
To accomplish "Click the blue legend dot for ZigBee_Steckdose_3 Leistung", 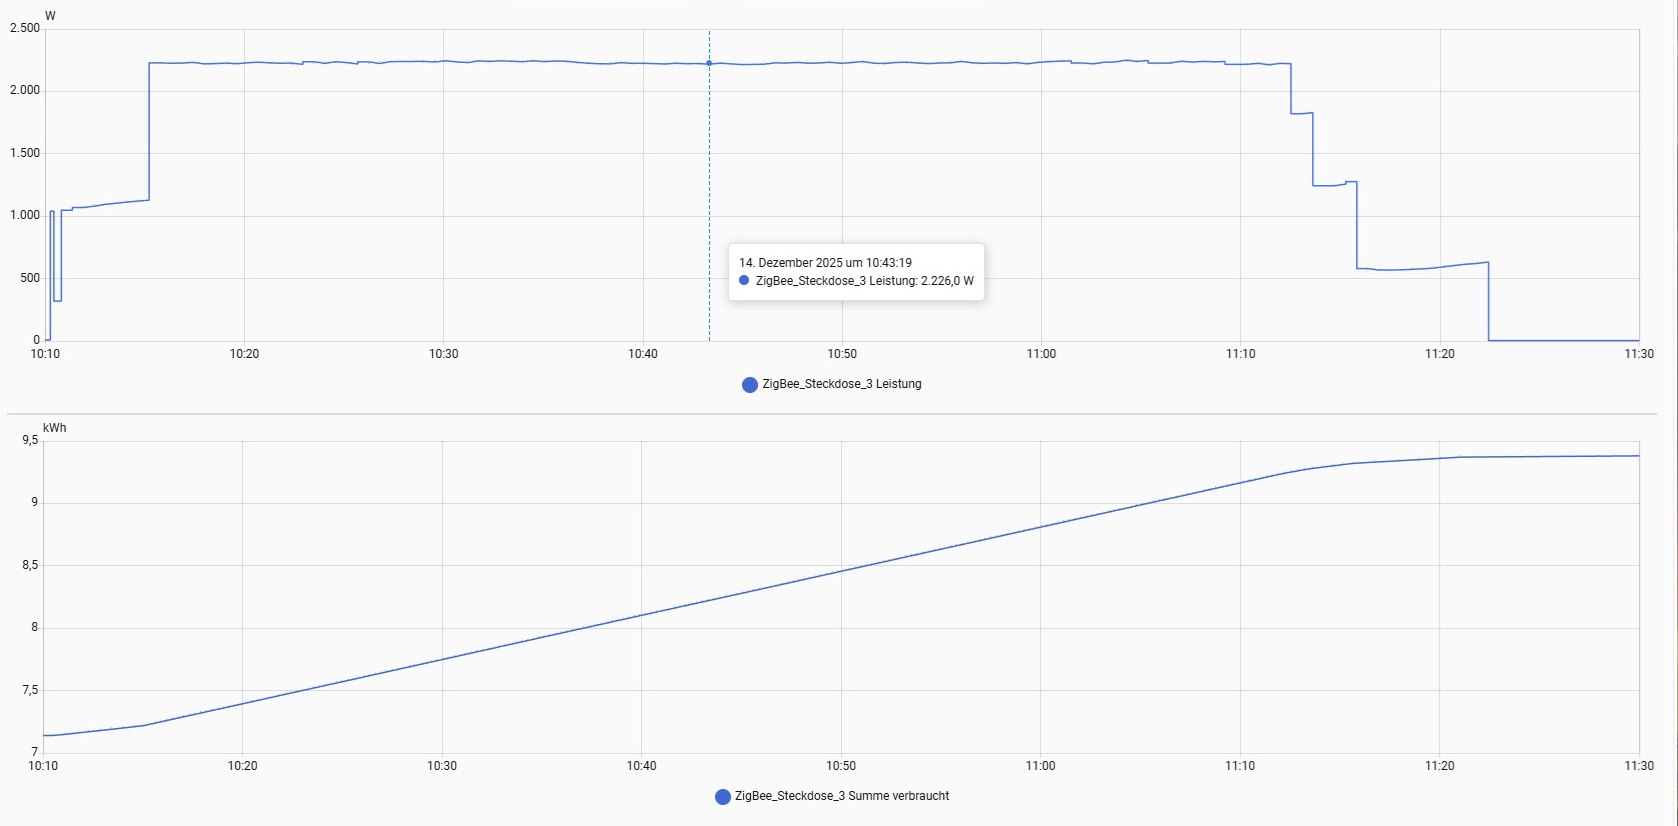I will point(749,385).
